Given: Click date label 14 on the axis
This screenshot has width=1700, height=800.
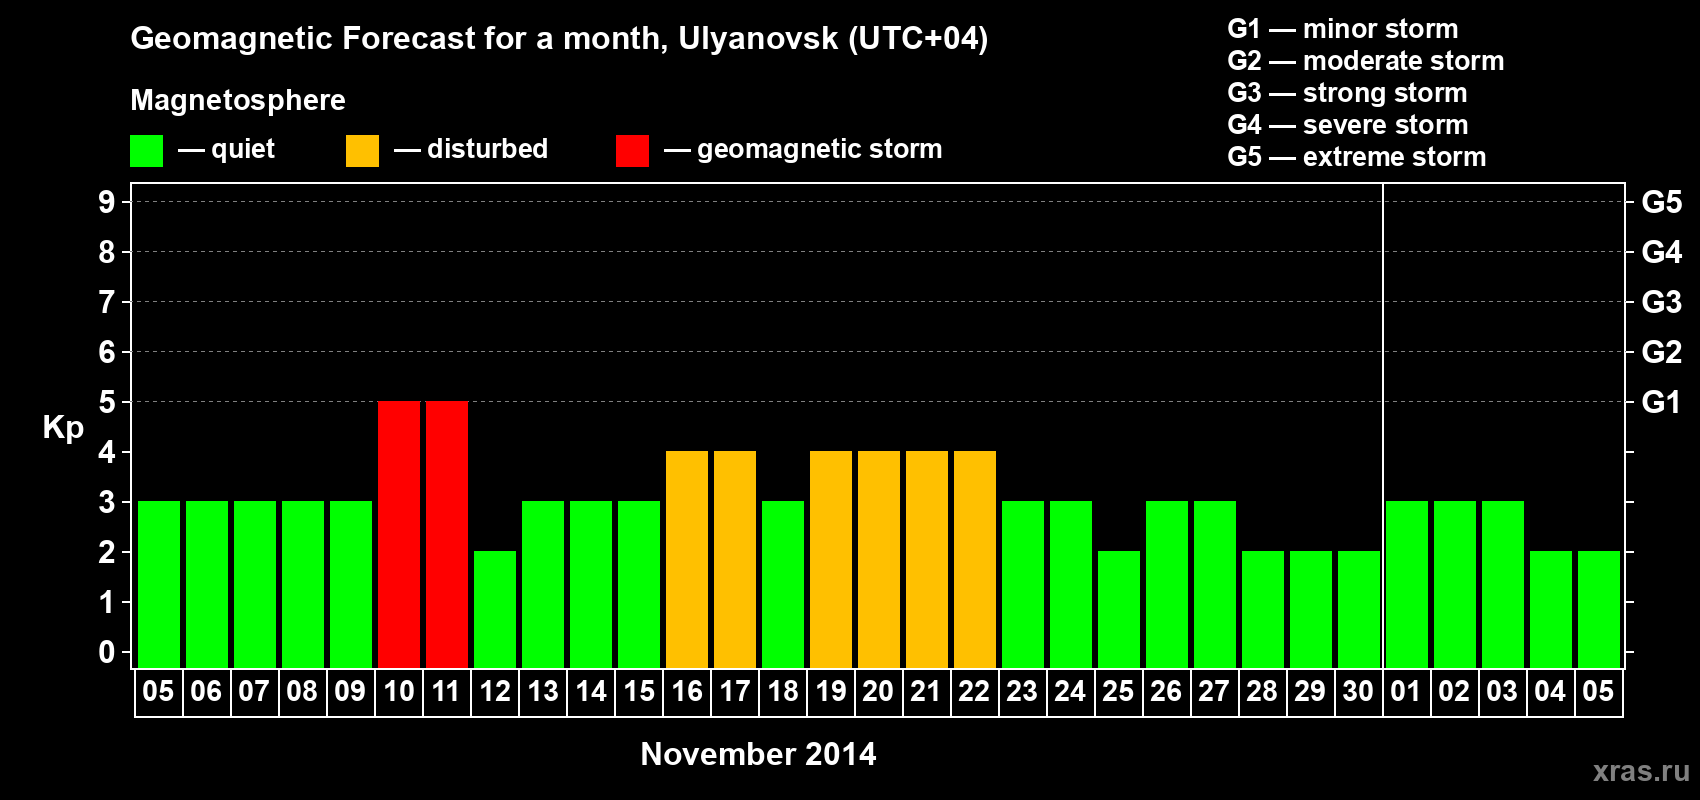Looking at the screenshot, I should coord(591,692).
